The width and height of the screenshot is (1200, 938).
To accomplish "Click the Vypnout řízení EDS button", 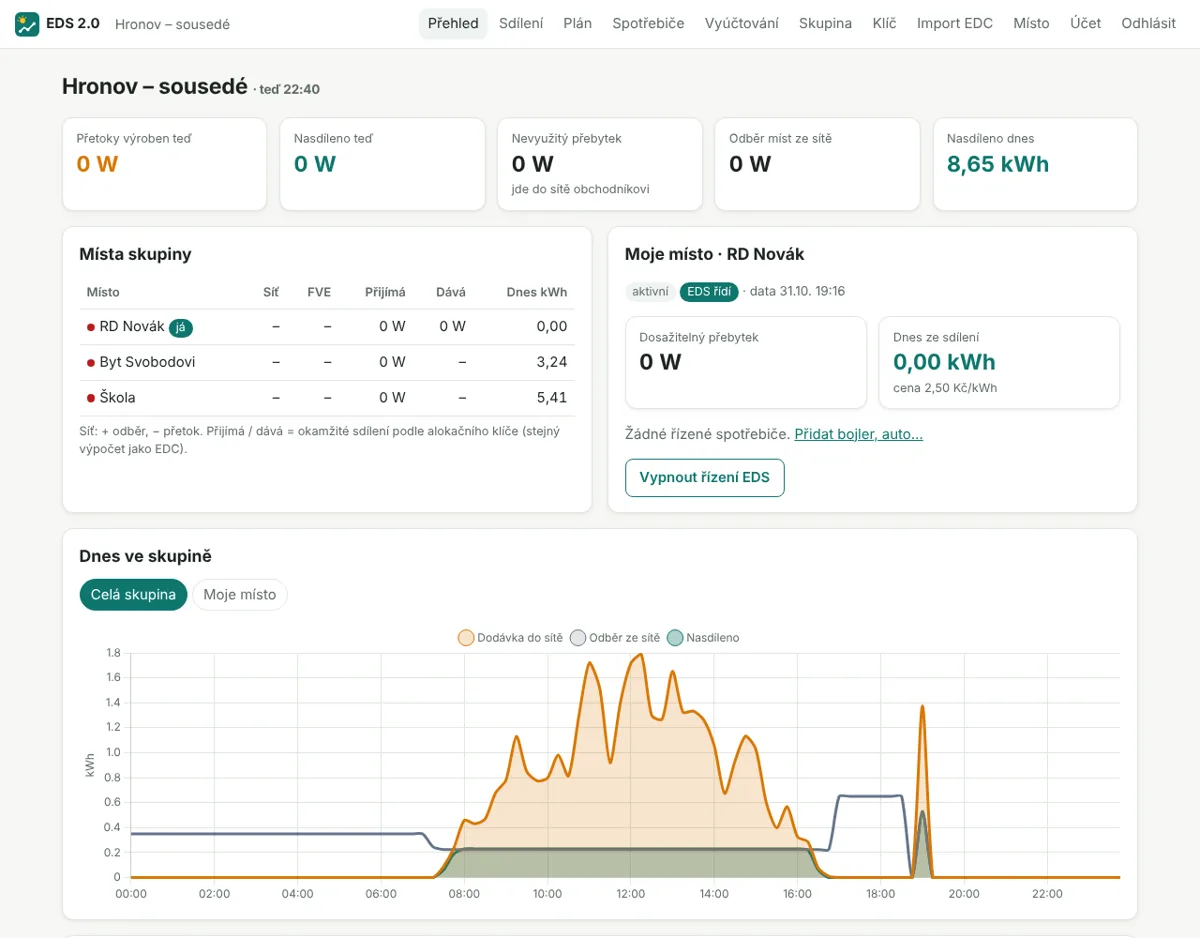I will pyautogui.click(x=705, y=477).
